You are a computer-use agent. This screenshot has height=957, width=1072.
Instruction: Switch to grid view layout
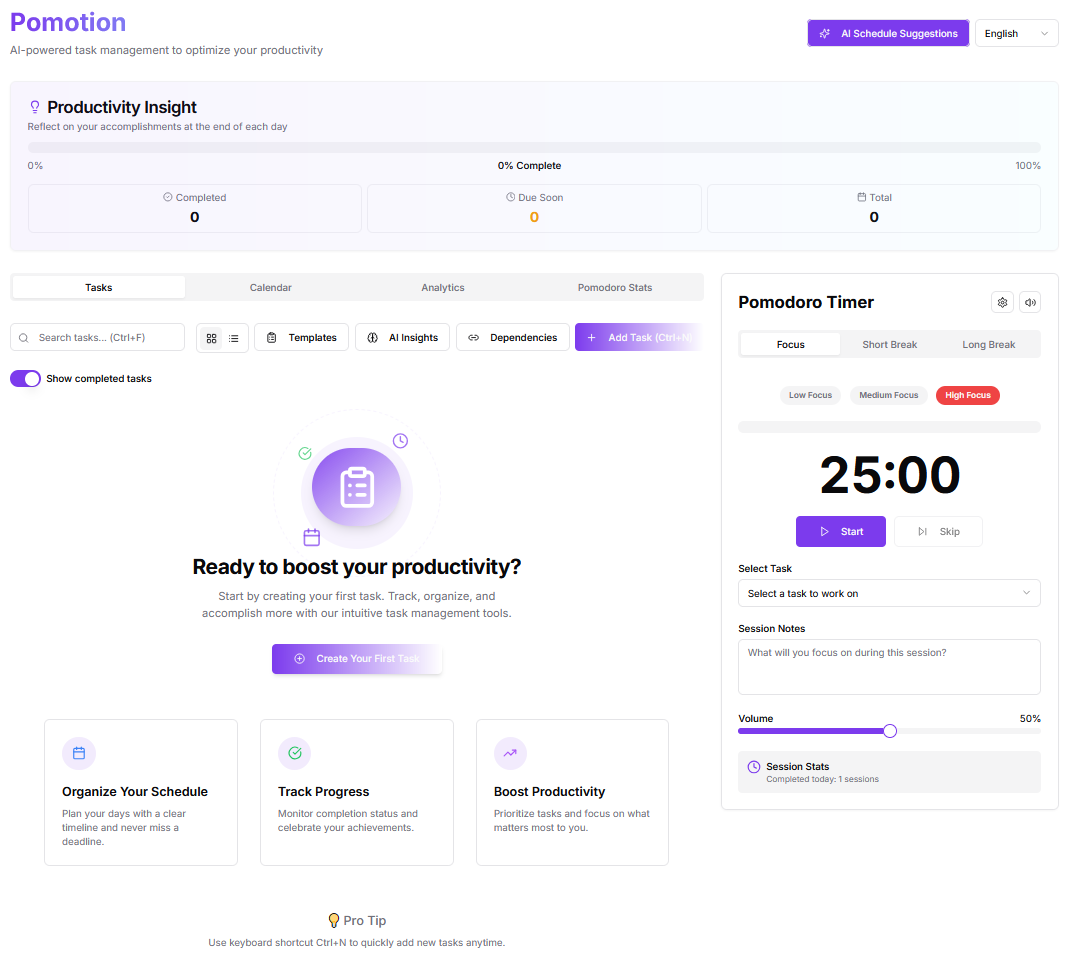click(x=211, y=338)
